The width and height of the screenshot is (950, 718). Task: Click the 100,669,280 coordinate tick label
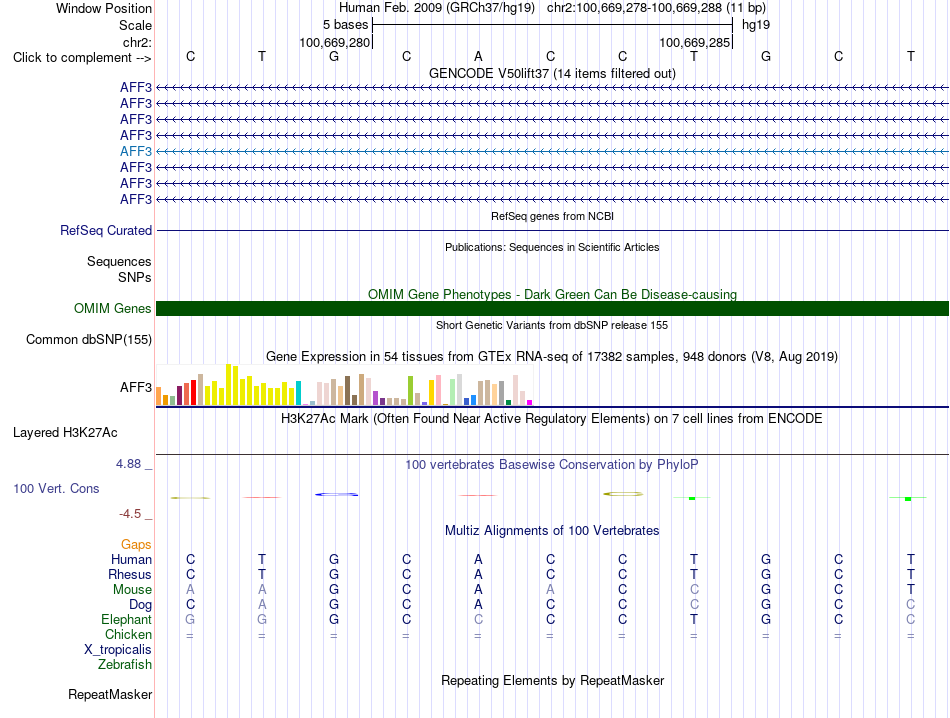pos(334,42)
